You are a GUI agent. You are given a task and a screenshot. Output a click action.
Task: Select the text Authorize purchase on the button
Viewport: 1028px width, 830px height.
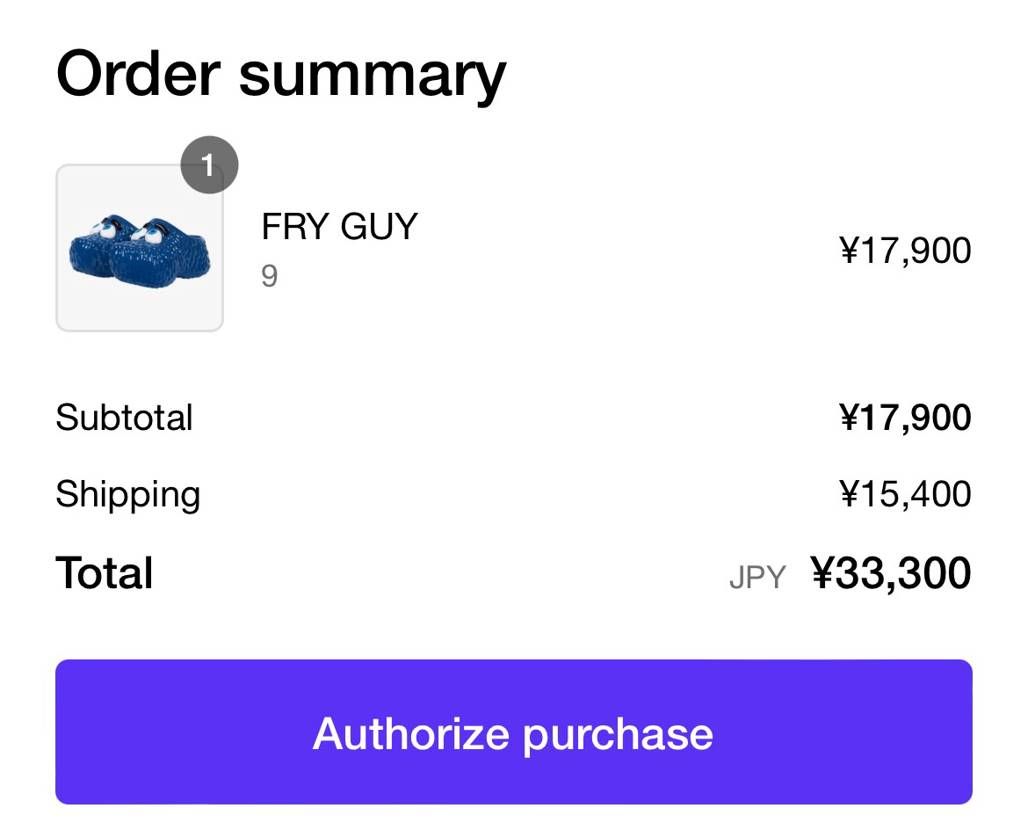pyautogui.click(x=514, y=732)
